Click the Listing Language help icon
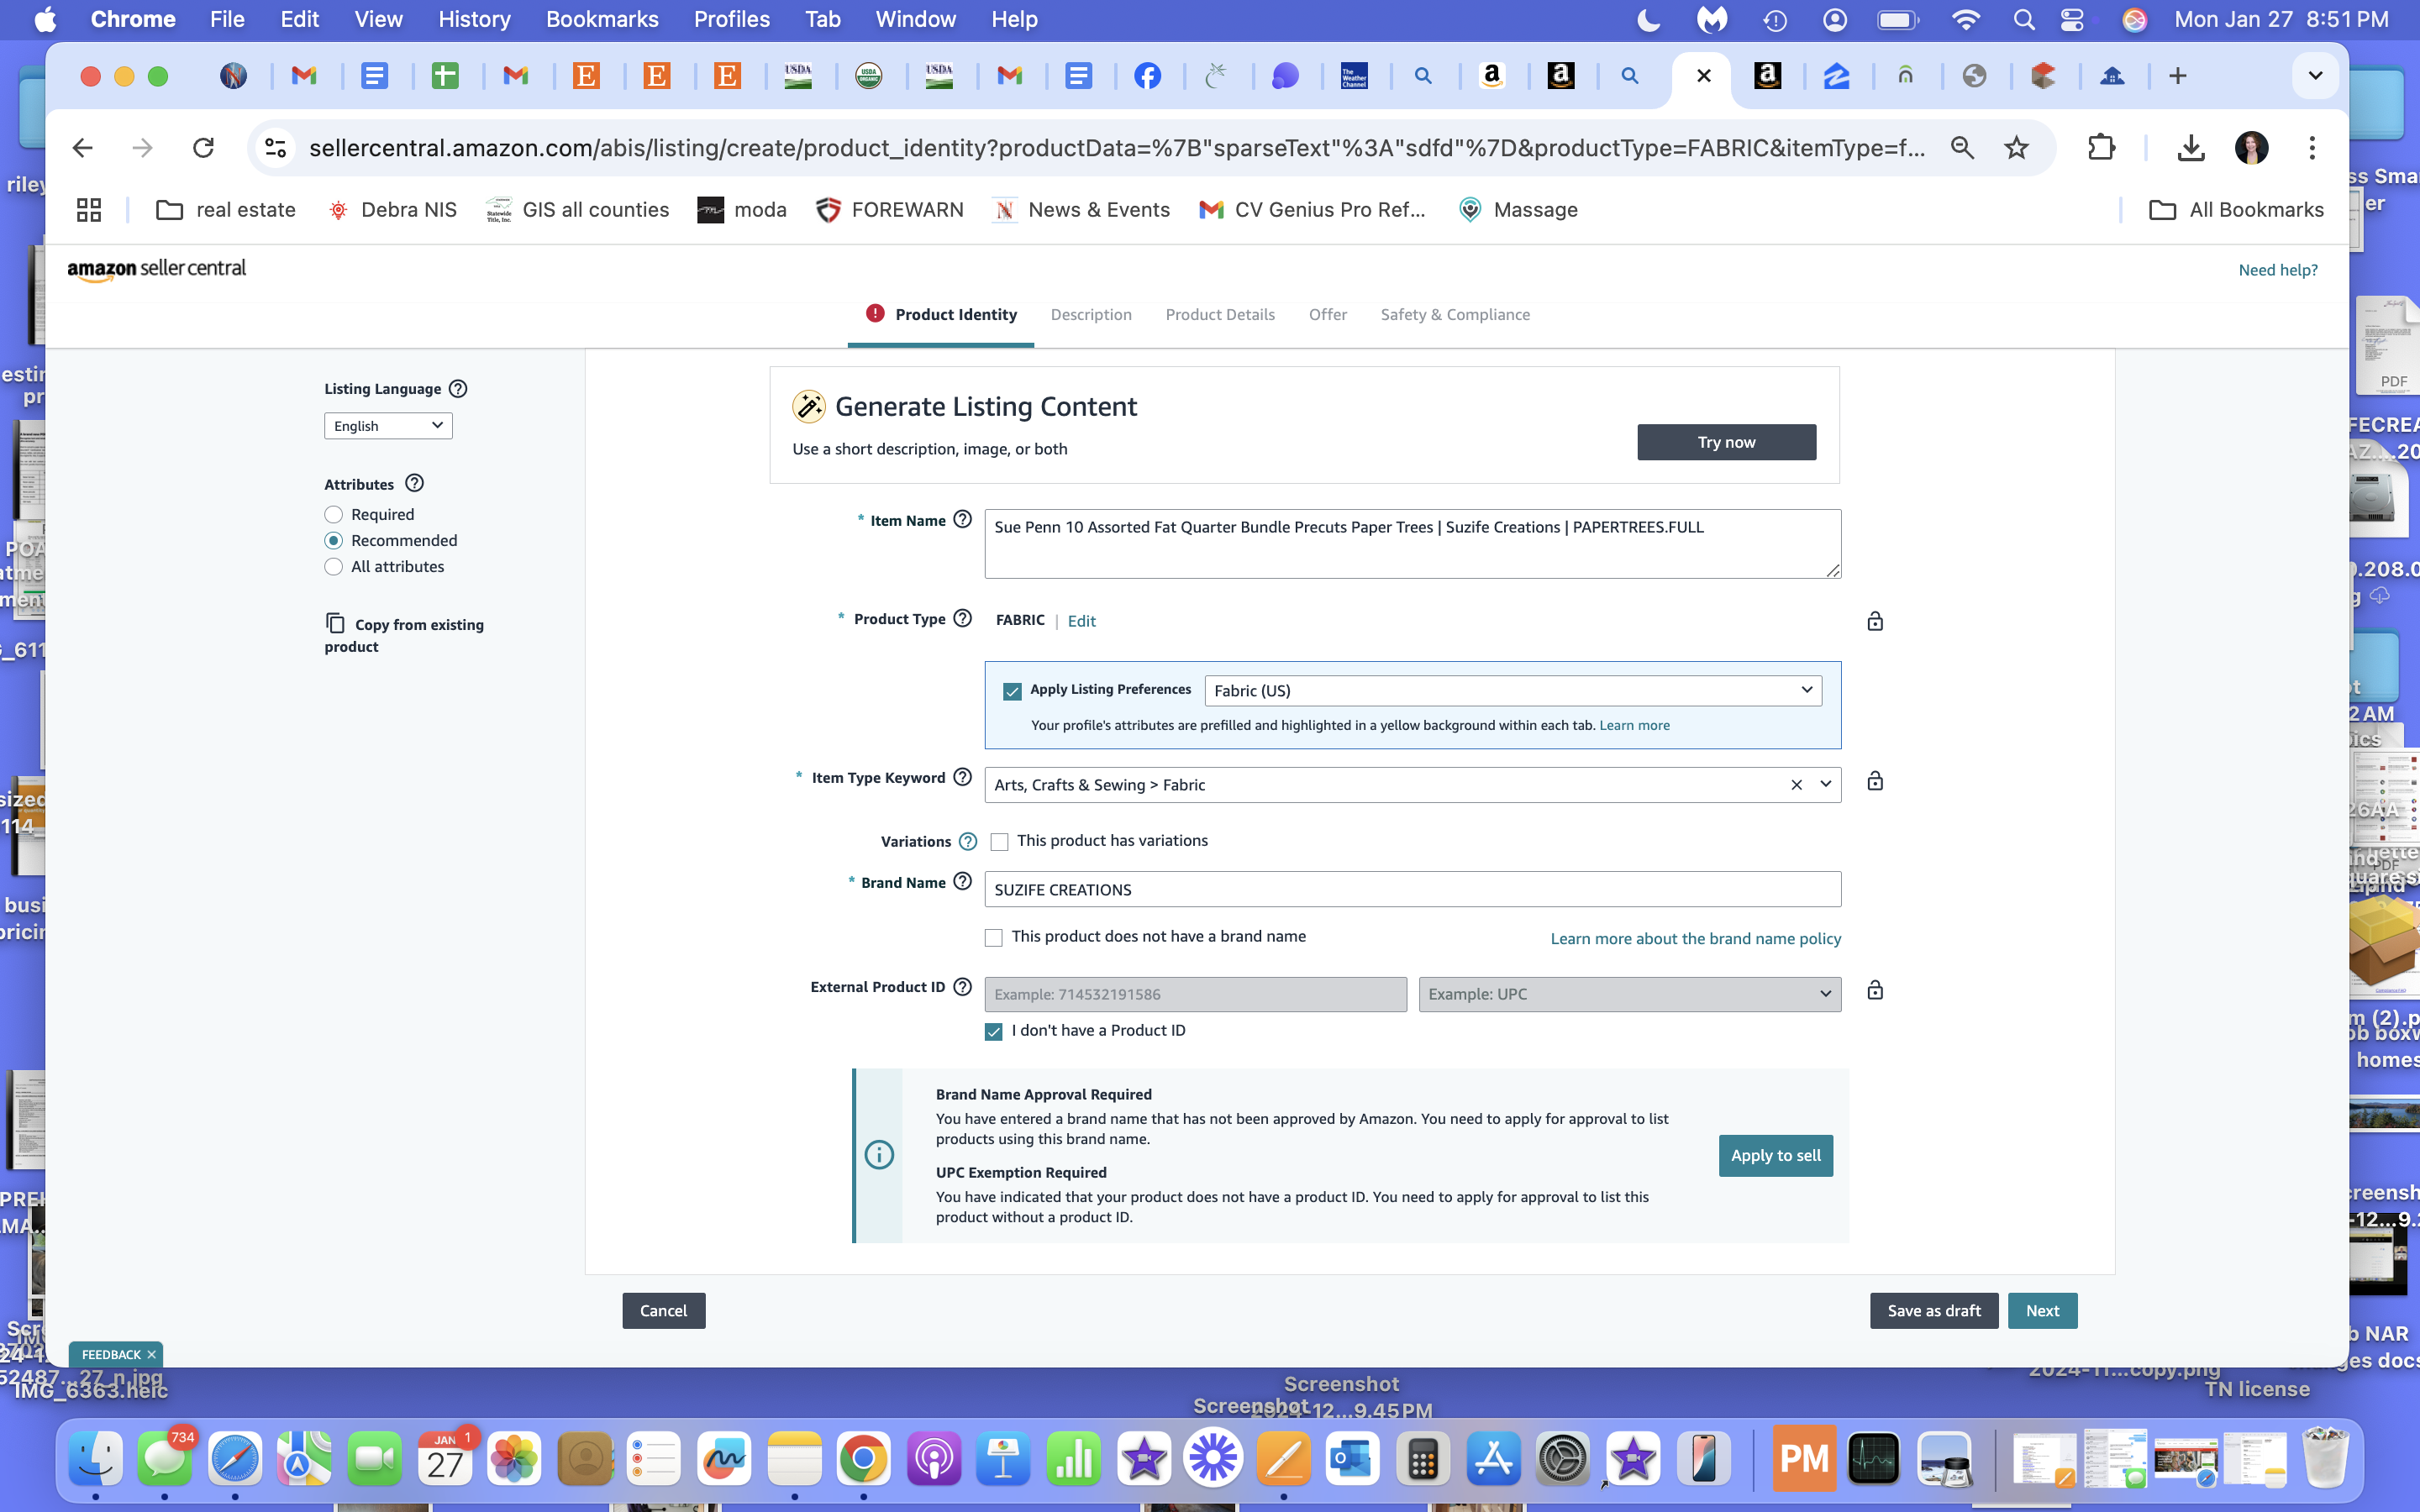The height and width of the screenshot is (1512, 2420). click(x=458, y=388)
